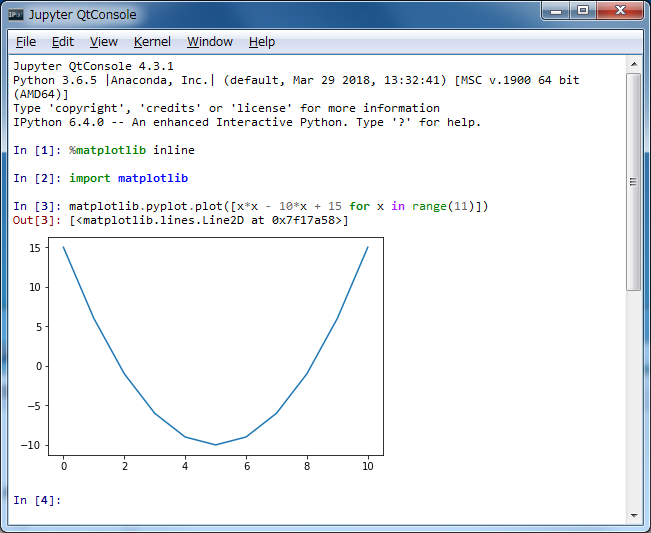Viewport: 651px width, 533px height.
Task: Open the File menu
Action: tap(26, 42)
